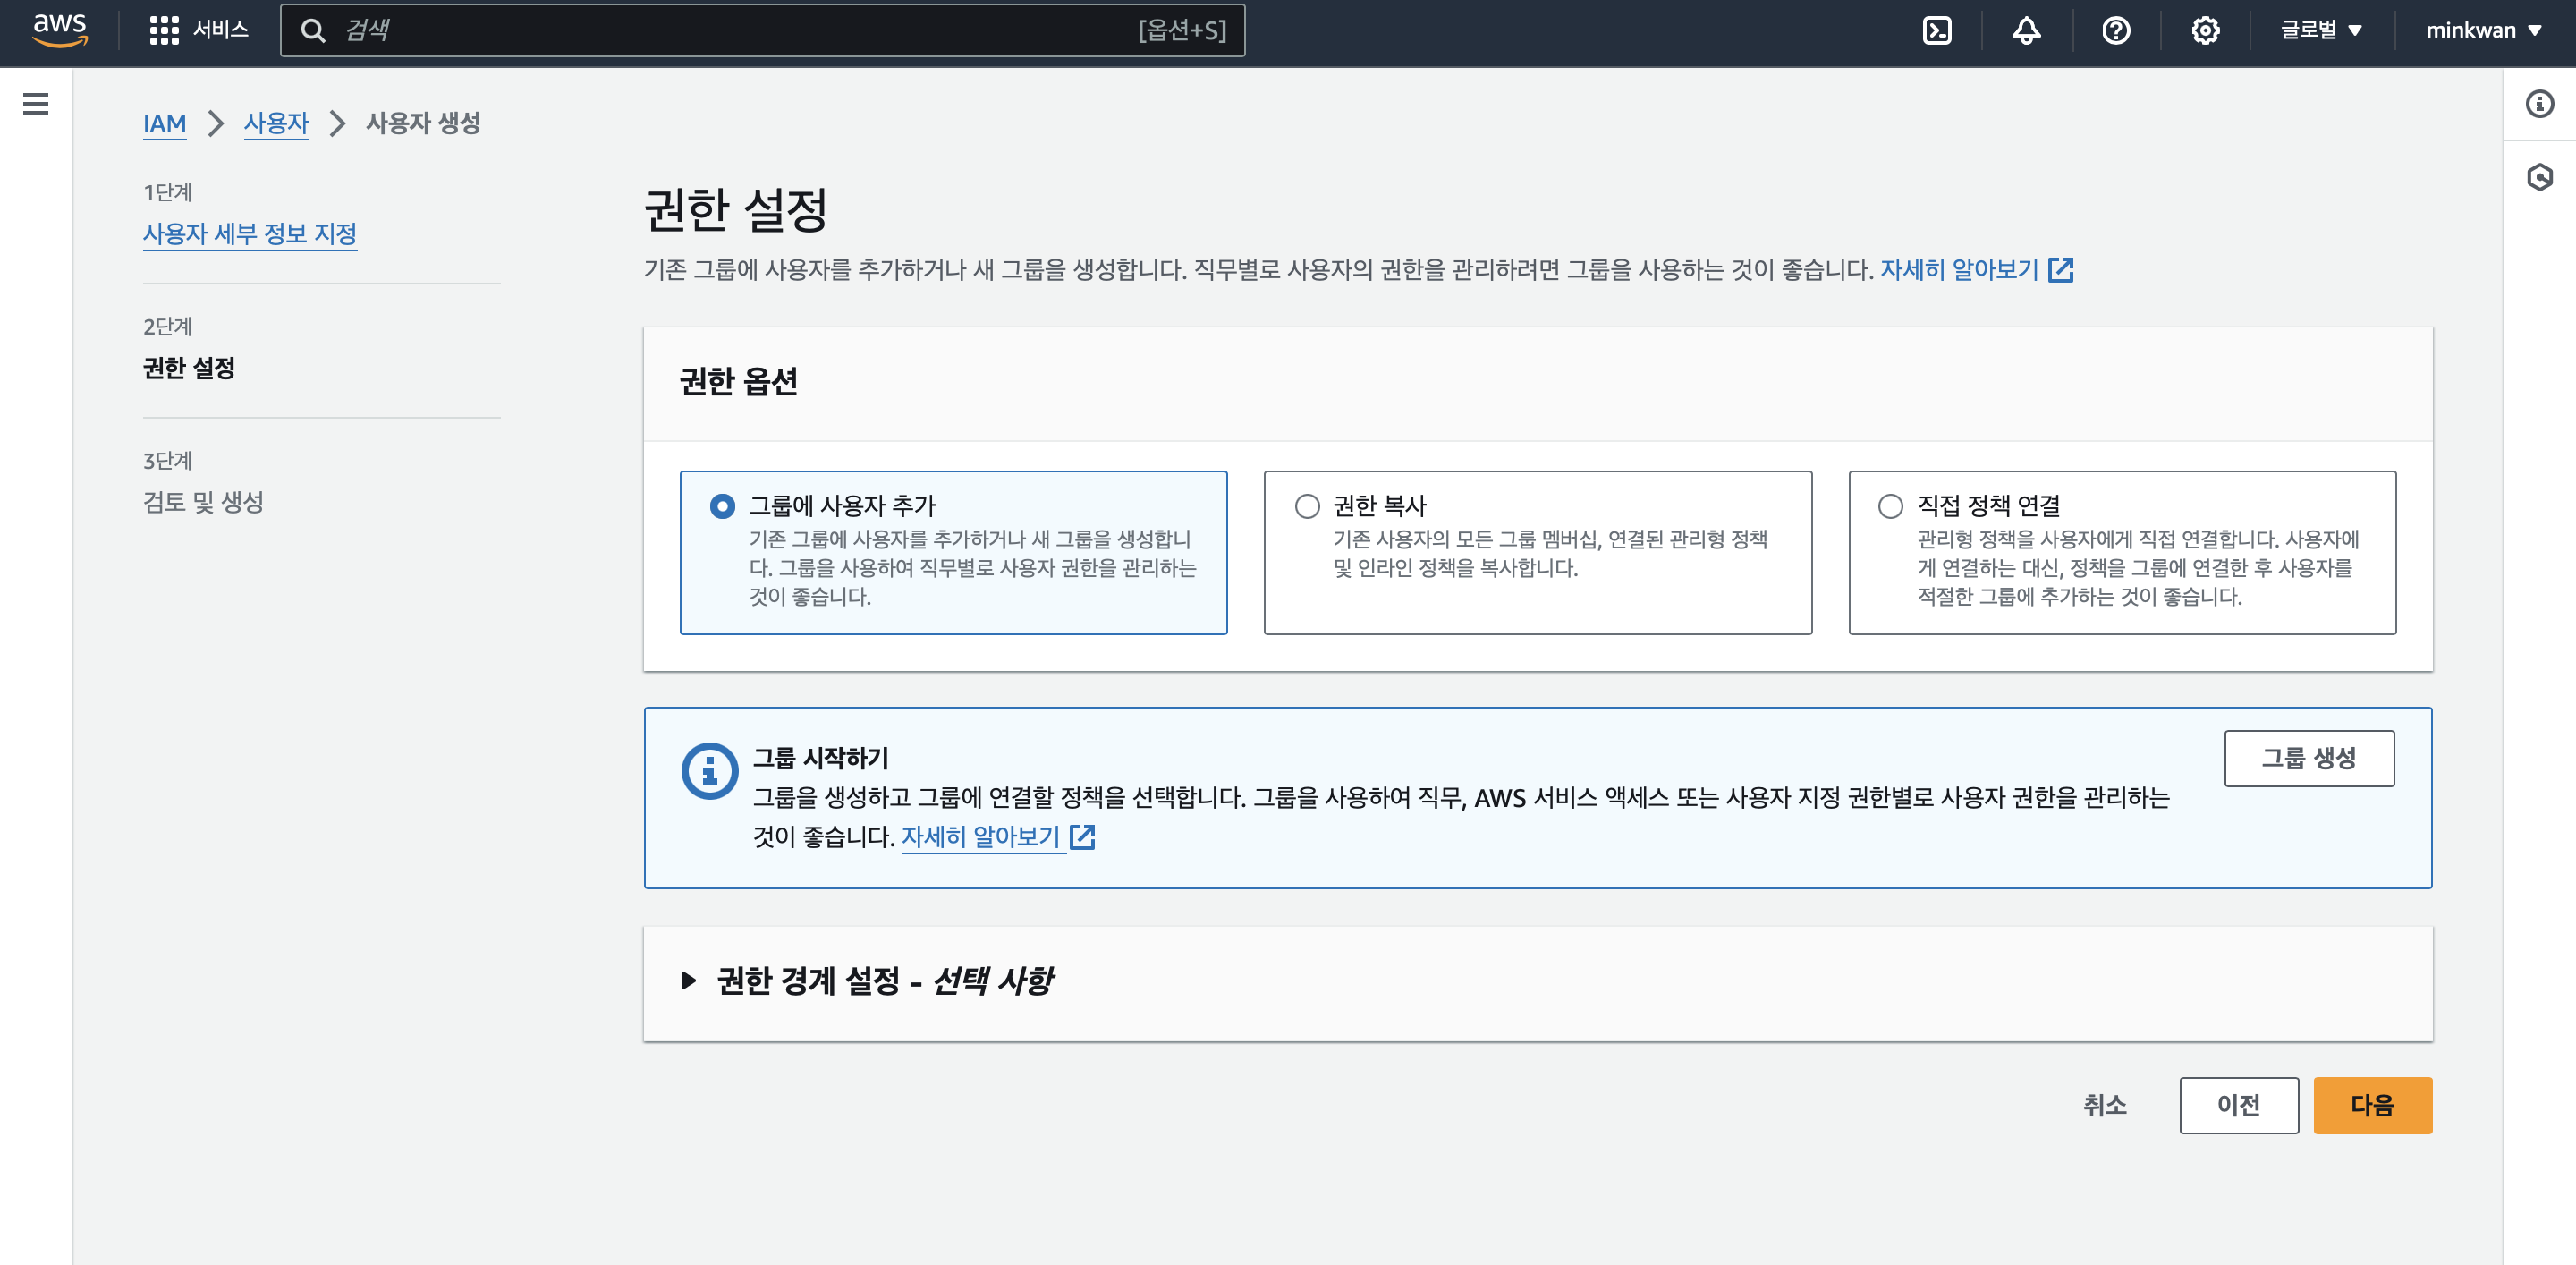This screenshot has height=1265, width=2576.
Task: Open the info panel icon on right edge
Action: click(2539, 104)
